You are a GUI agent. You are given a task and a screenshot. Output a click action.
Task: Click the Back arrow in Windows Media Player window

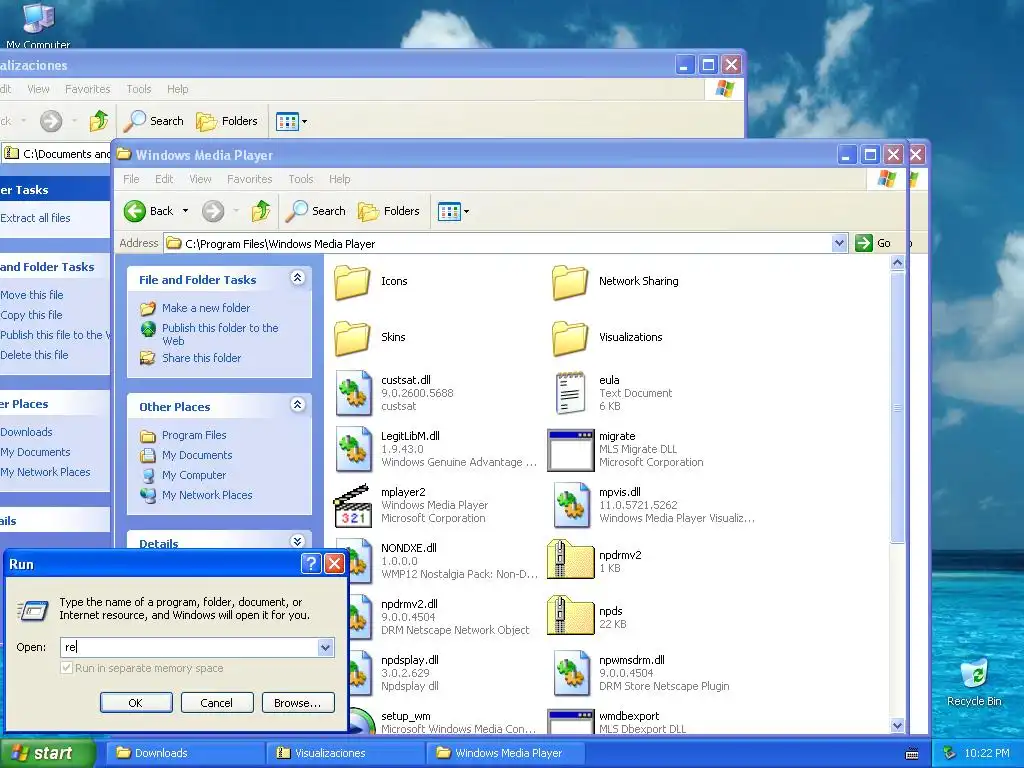tap(135, 211)
